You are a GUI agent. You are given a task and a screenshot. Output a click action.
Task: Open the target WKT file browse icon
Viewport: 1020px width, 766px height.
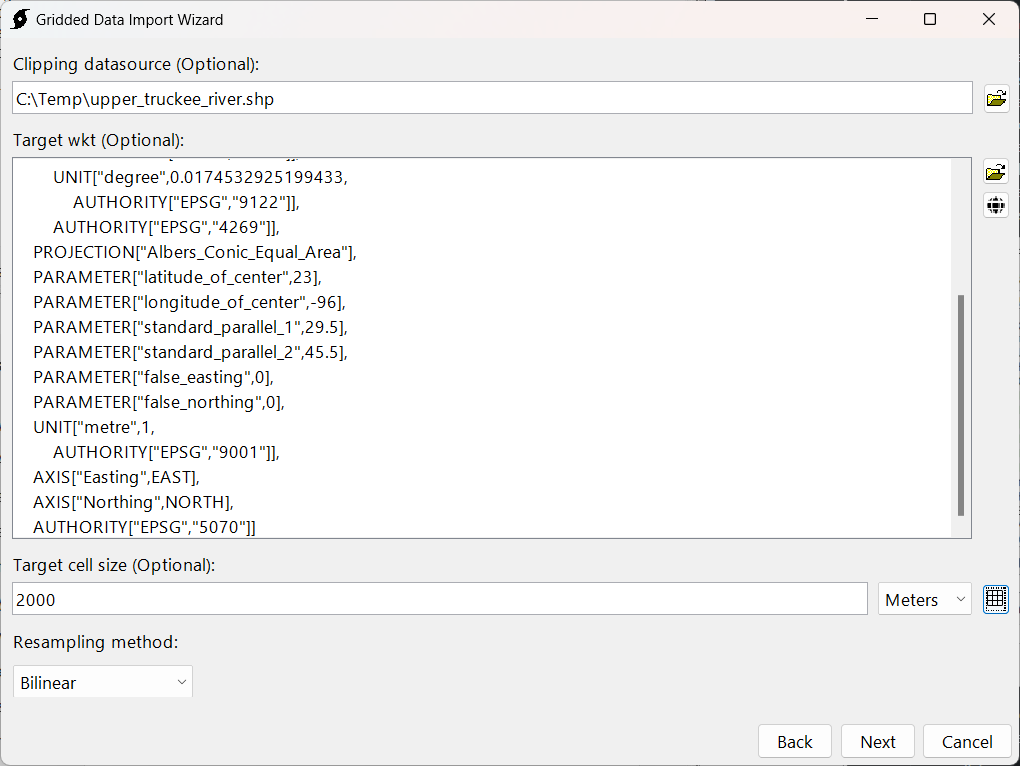(996, 172)
